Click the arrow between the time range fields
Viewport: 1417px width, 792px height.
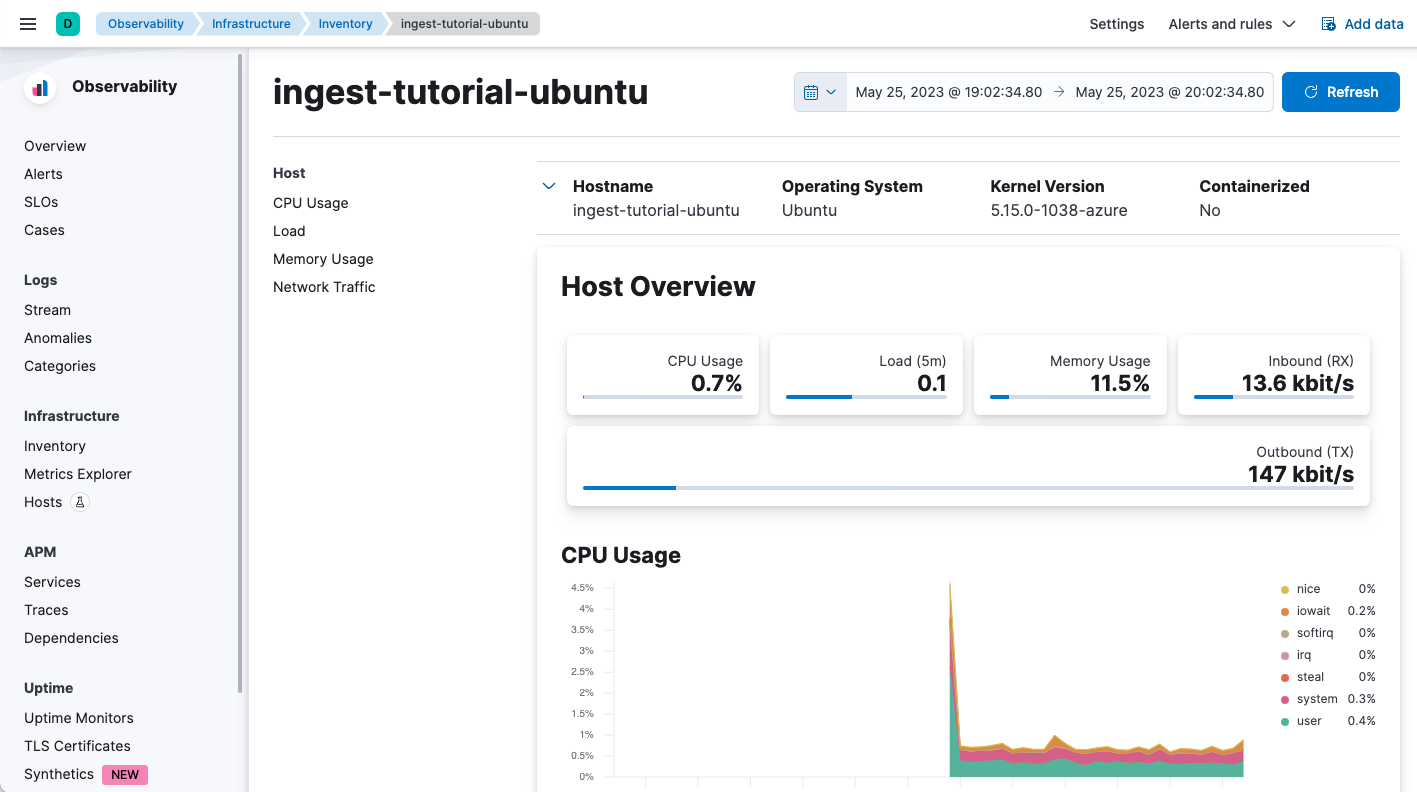click(x=1060, y=91)
